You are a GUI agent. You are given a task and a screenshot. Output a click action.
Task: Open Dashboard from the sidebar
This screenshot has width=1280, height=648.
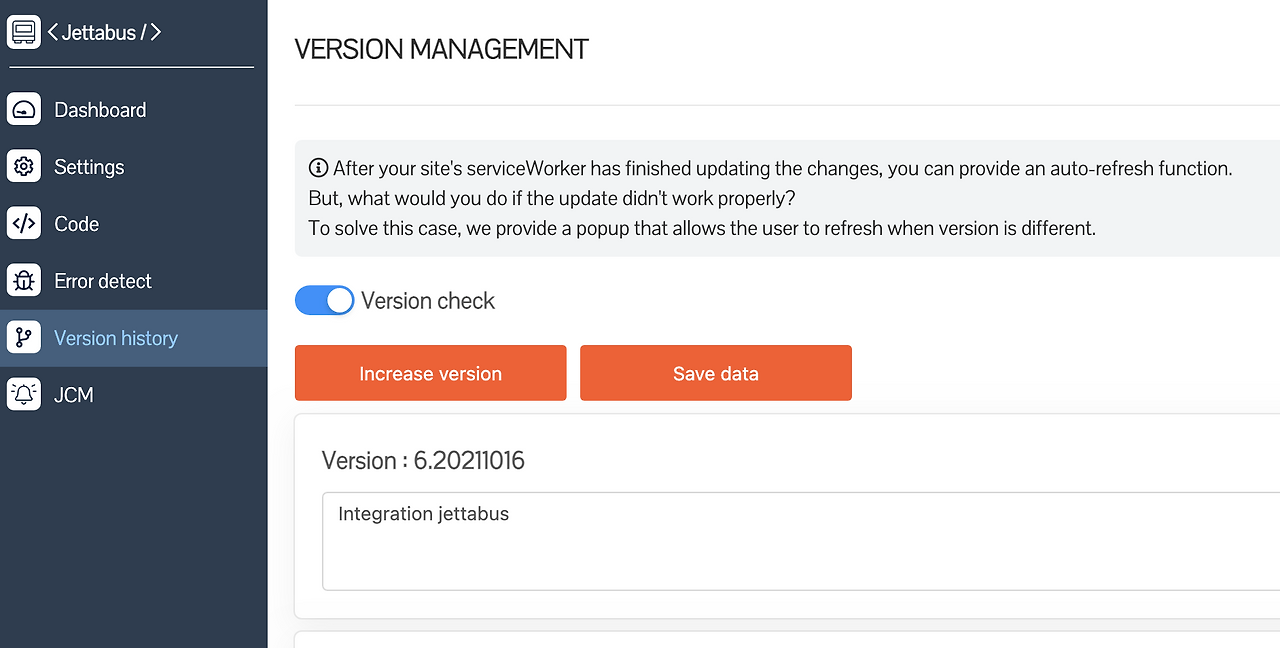pos(100,110)
